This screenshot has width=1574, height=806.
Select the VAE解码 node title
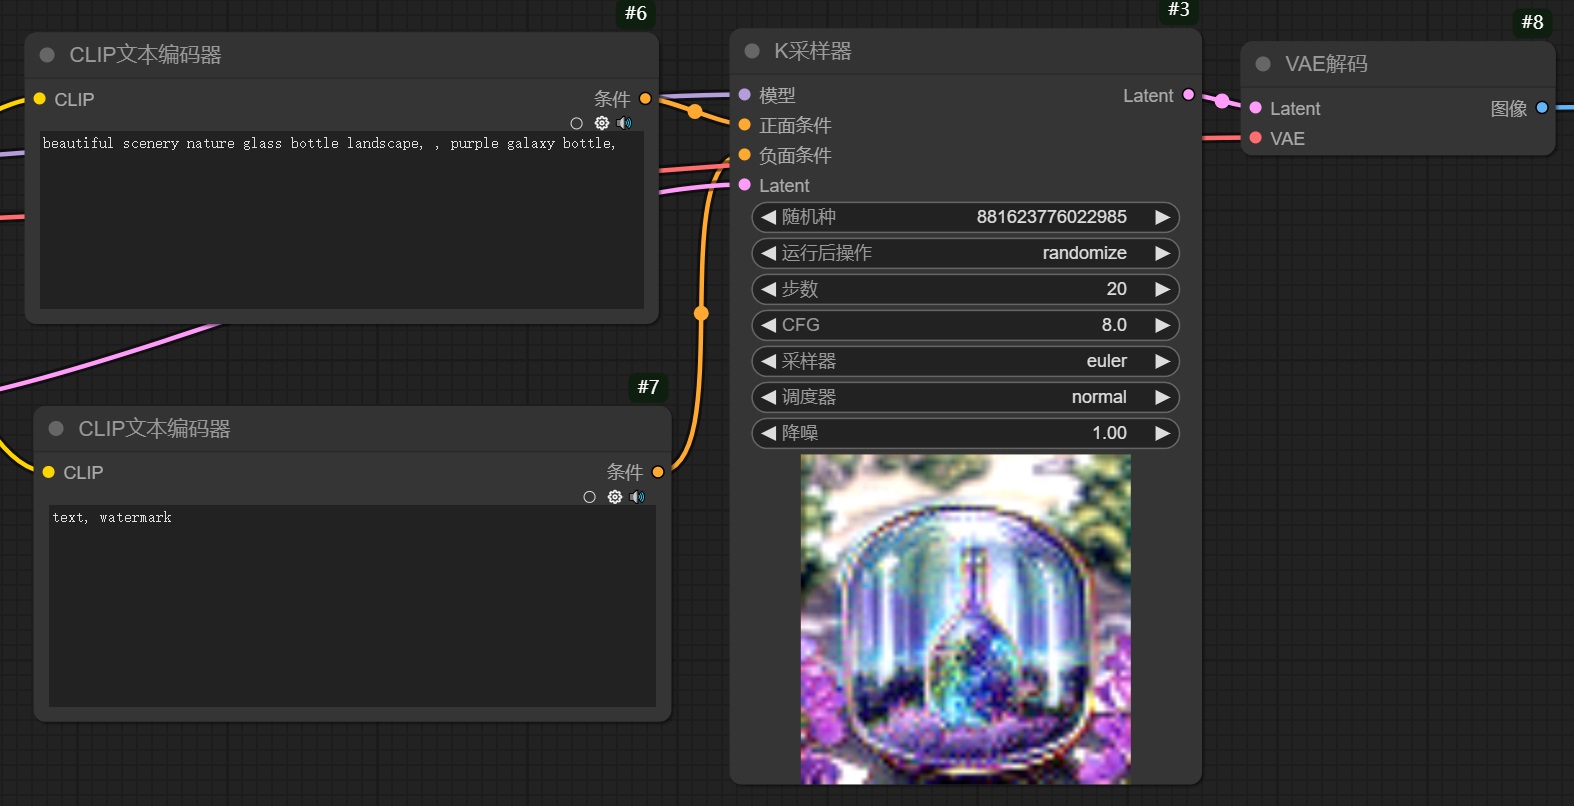pyautogui.click(x=1326, y=64)
